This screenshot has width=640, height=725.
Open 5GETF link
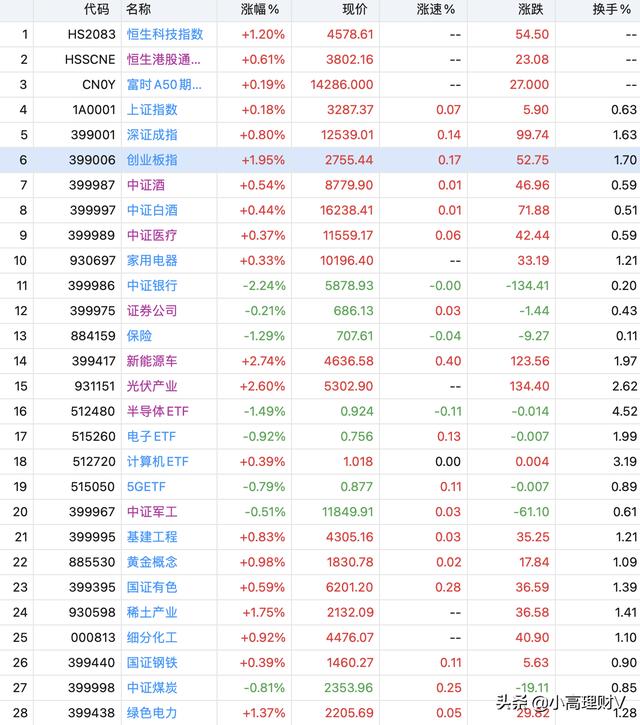[x=146, y=486]
